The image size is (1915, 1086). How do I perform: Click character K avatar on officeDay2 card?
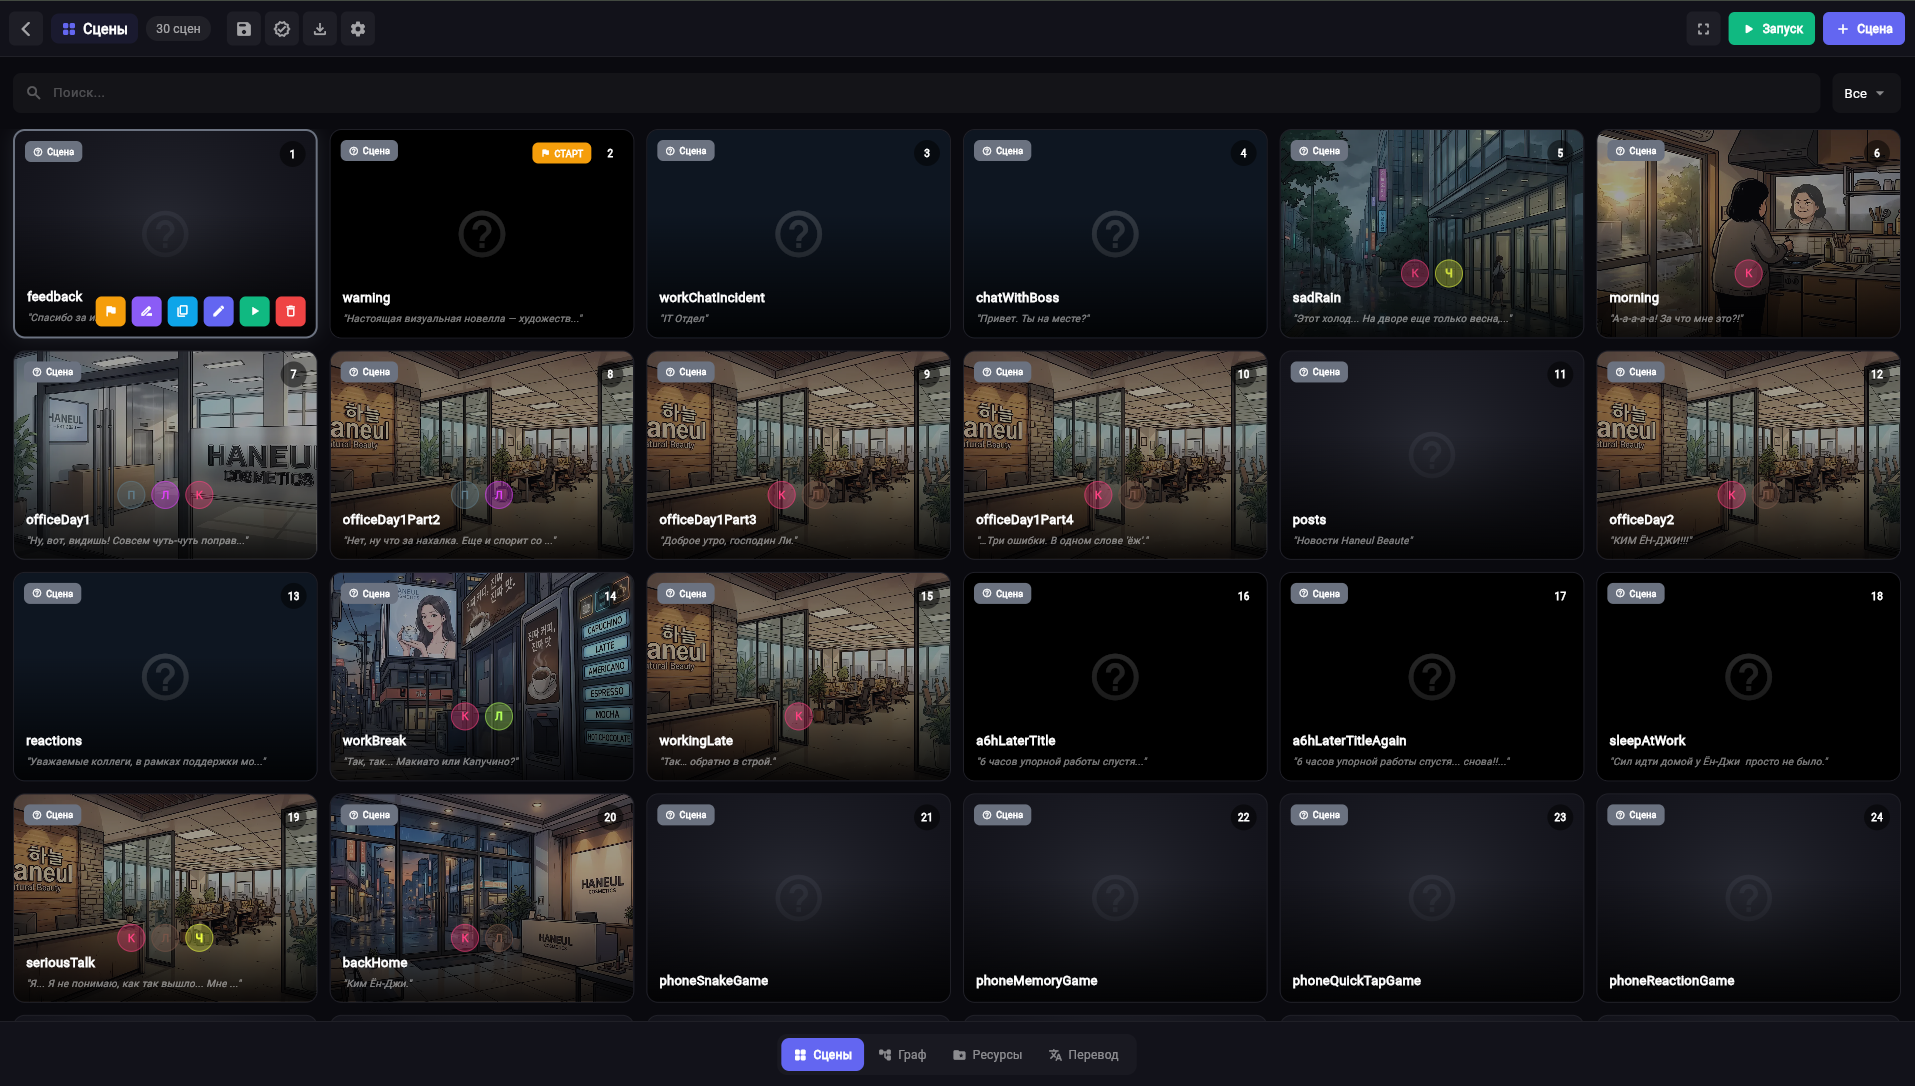[x=1732, y=494]
